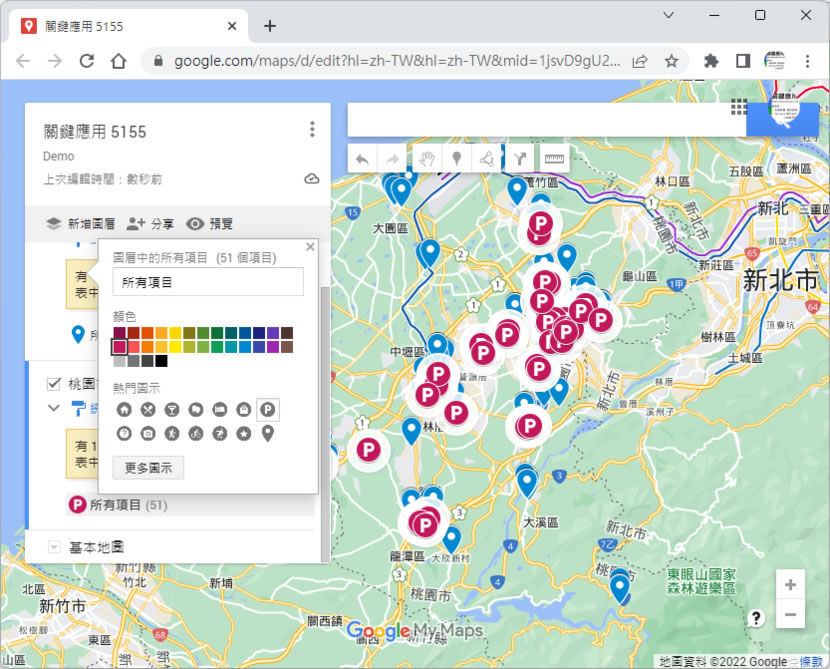Click the Chrome share page icon

pos(639,61)
